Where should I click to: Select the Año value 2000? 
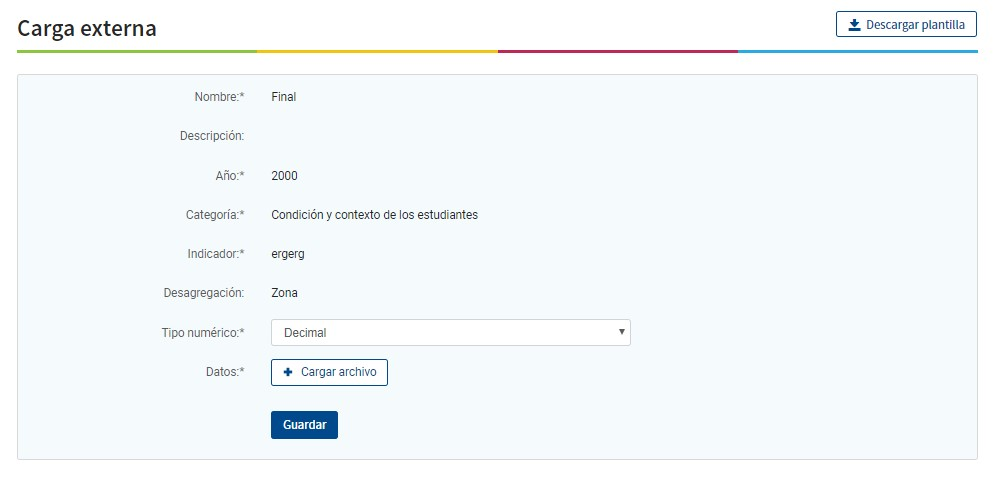[x=284, y=176]
